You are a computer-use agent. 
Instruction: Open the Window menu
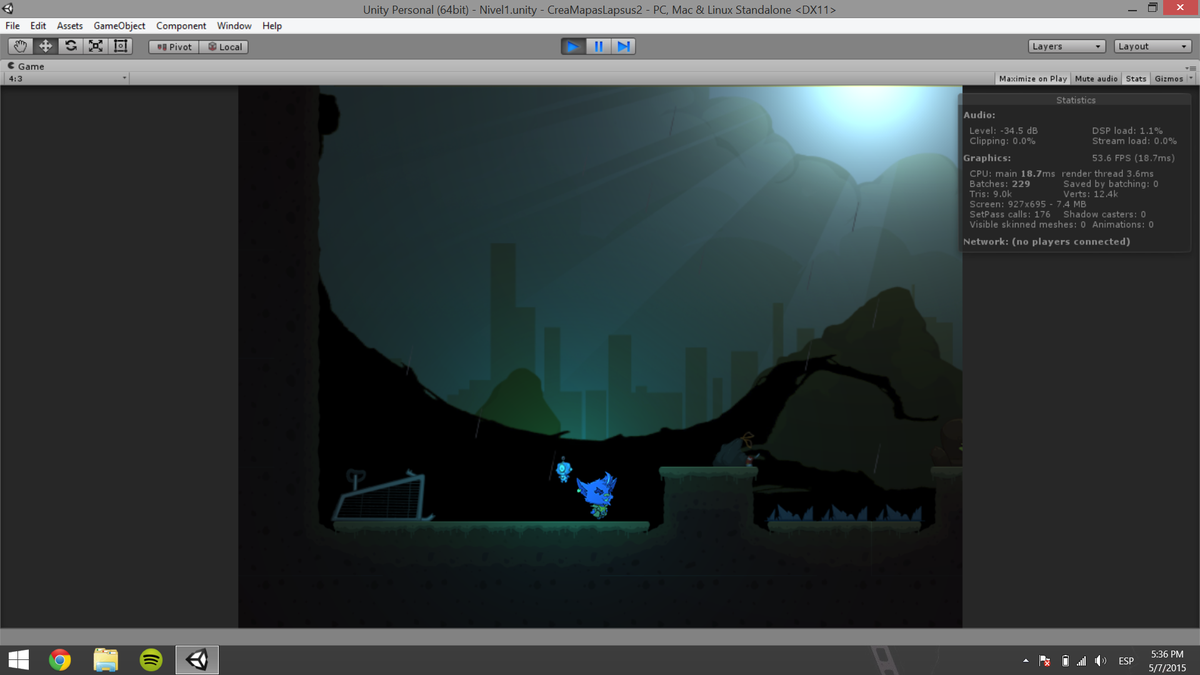pos(234,26)
